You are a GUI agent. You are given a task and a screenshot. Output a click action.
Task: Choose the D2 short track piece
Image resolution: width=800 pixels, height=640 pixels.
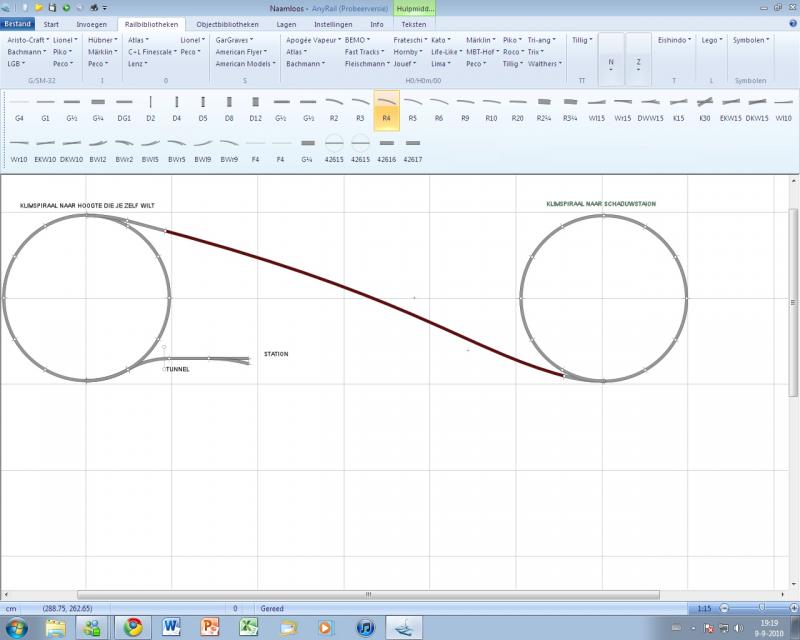pos(151,107)
